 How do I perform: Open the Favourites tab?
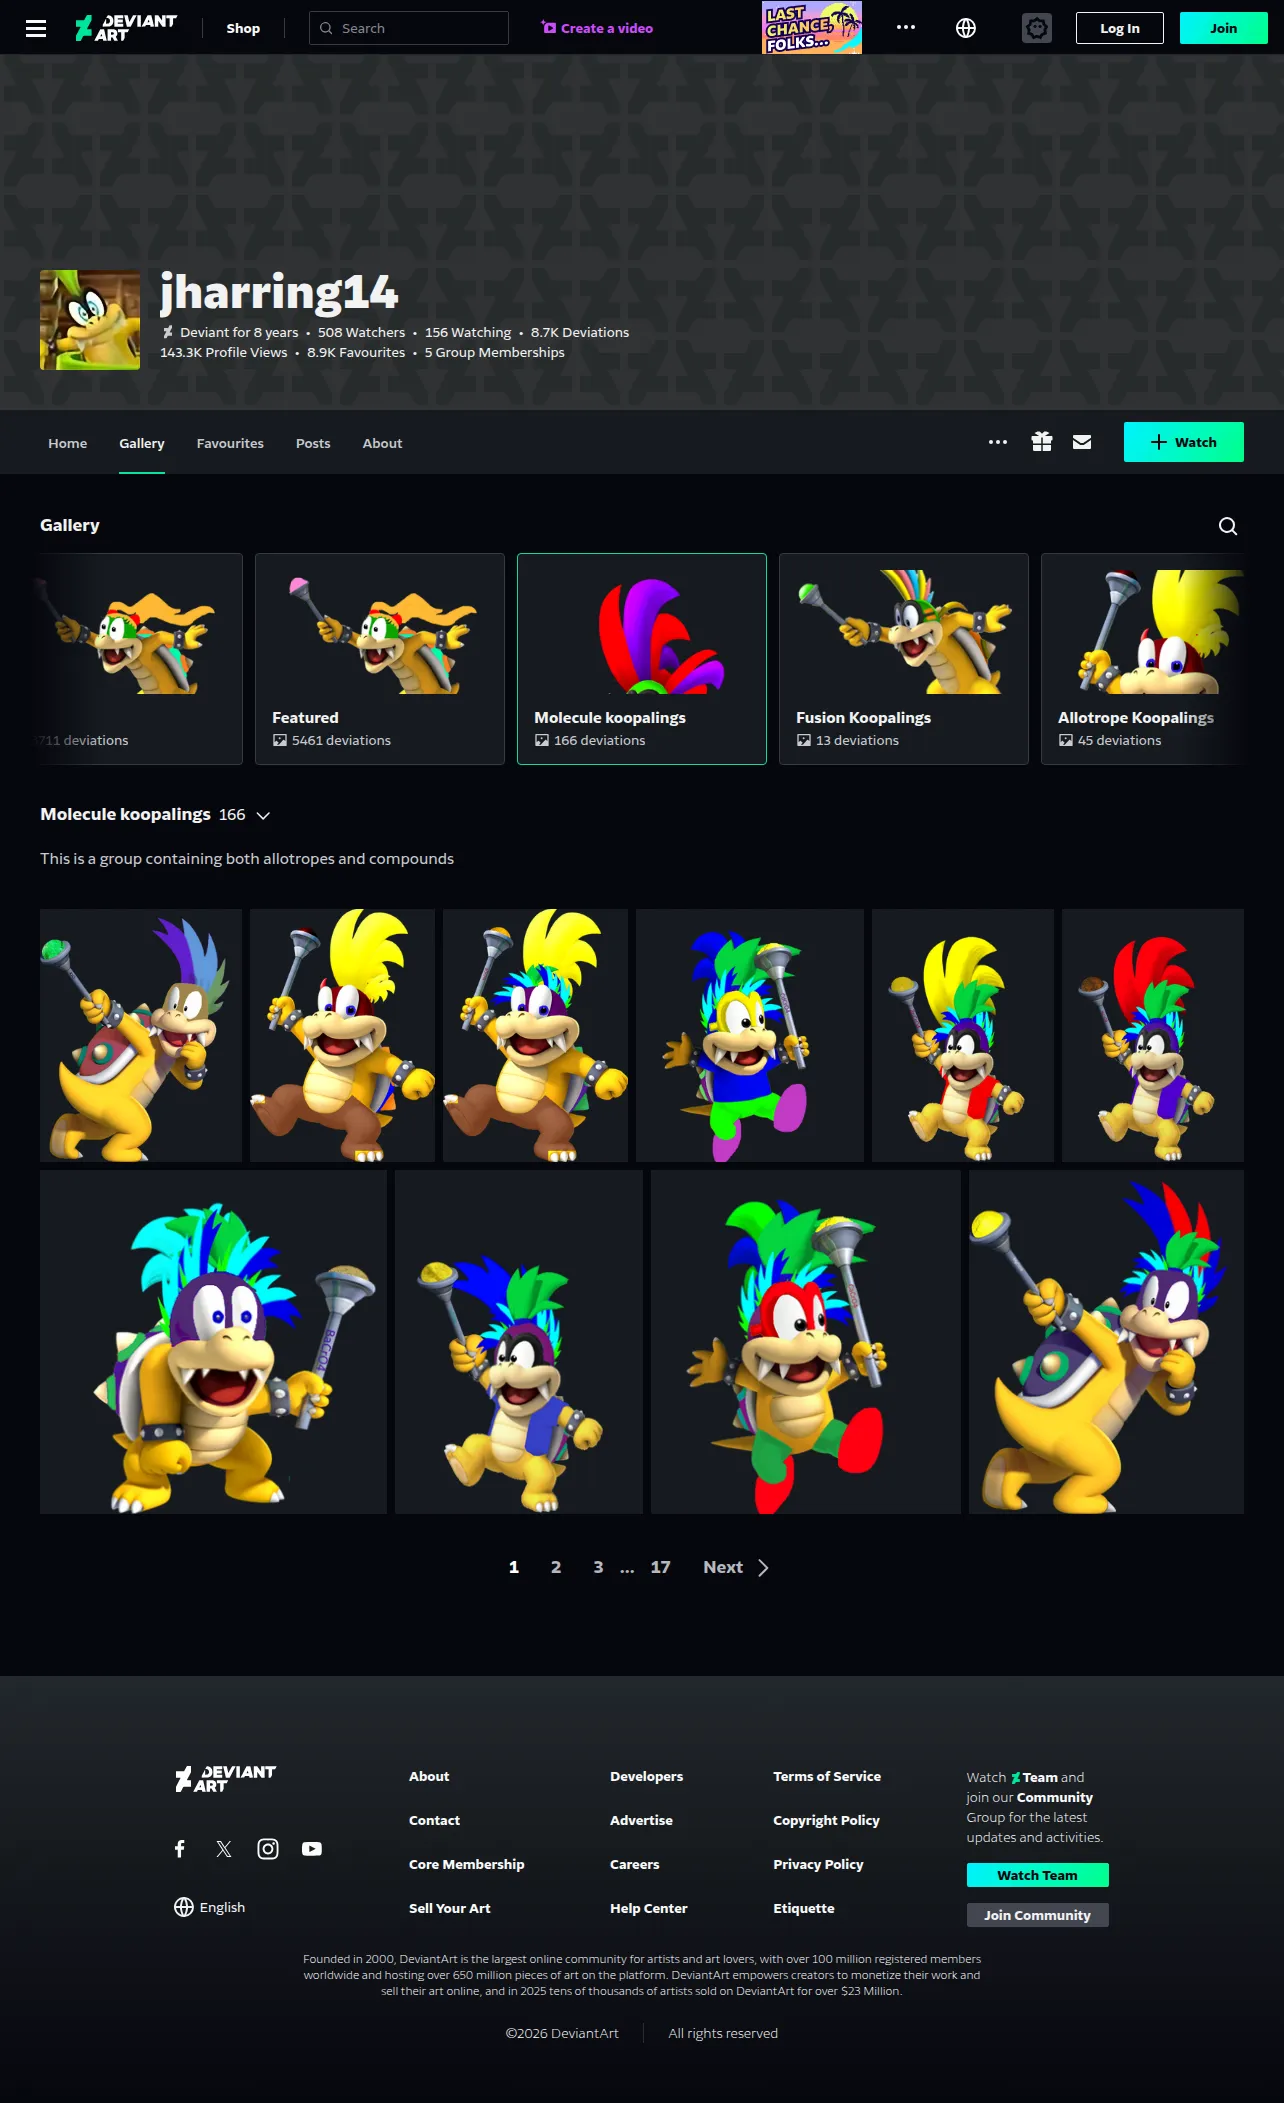[x=230, y=443]
